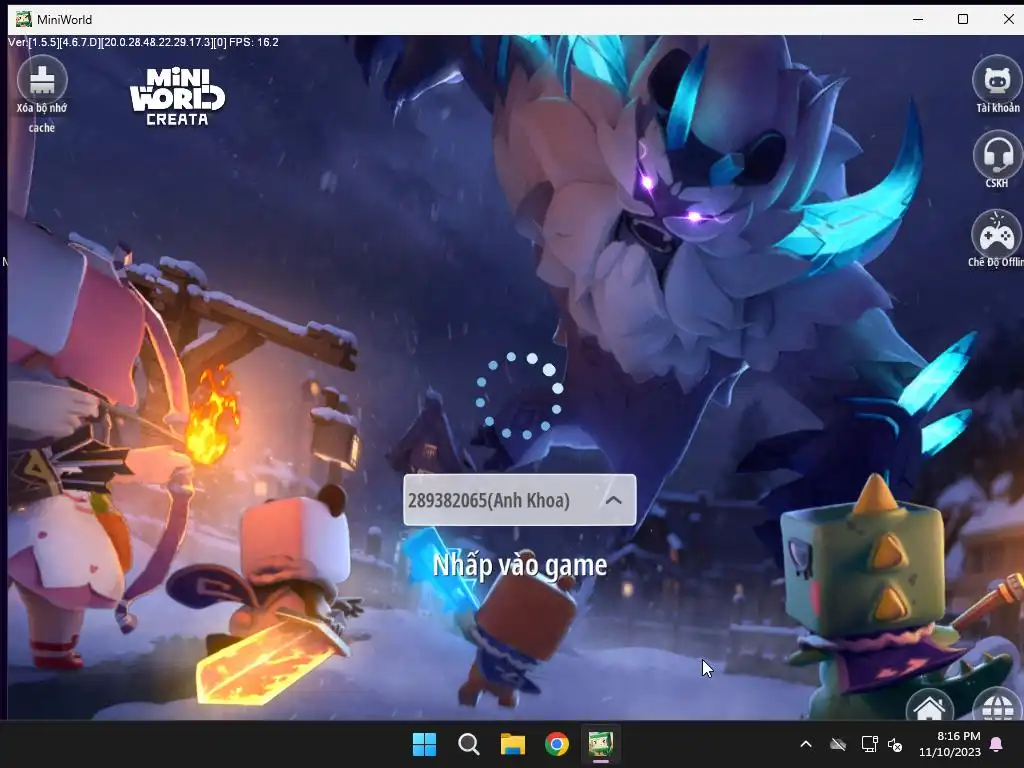Image resolution: width=1024 pixels, height=768 pixels.
Task: Click Nhấp vào game to enter
Action: click(x=520, y=565)
